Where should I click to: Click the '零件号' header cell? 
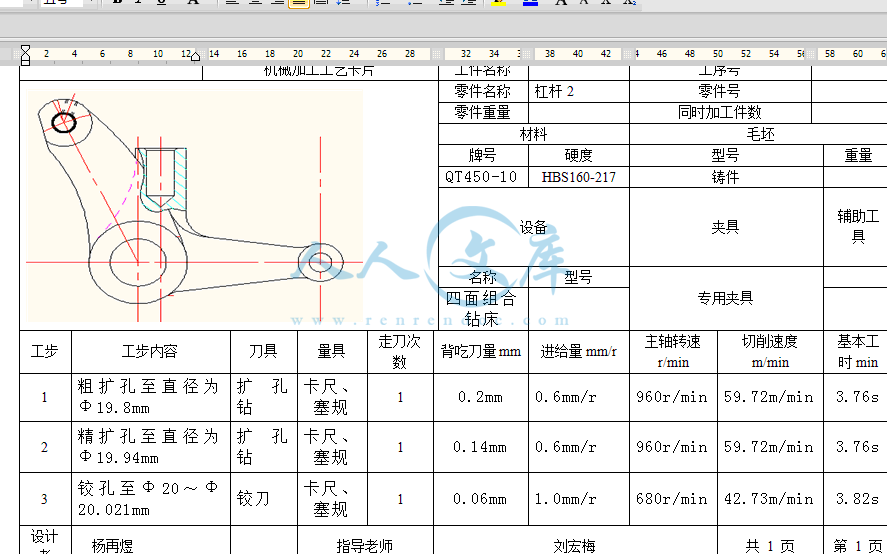point(720,91)
